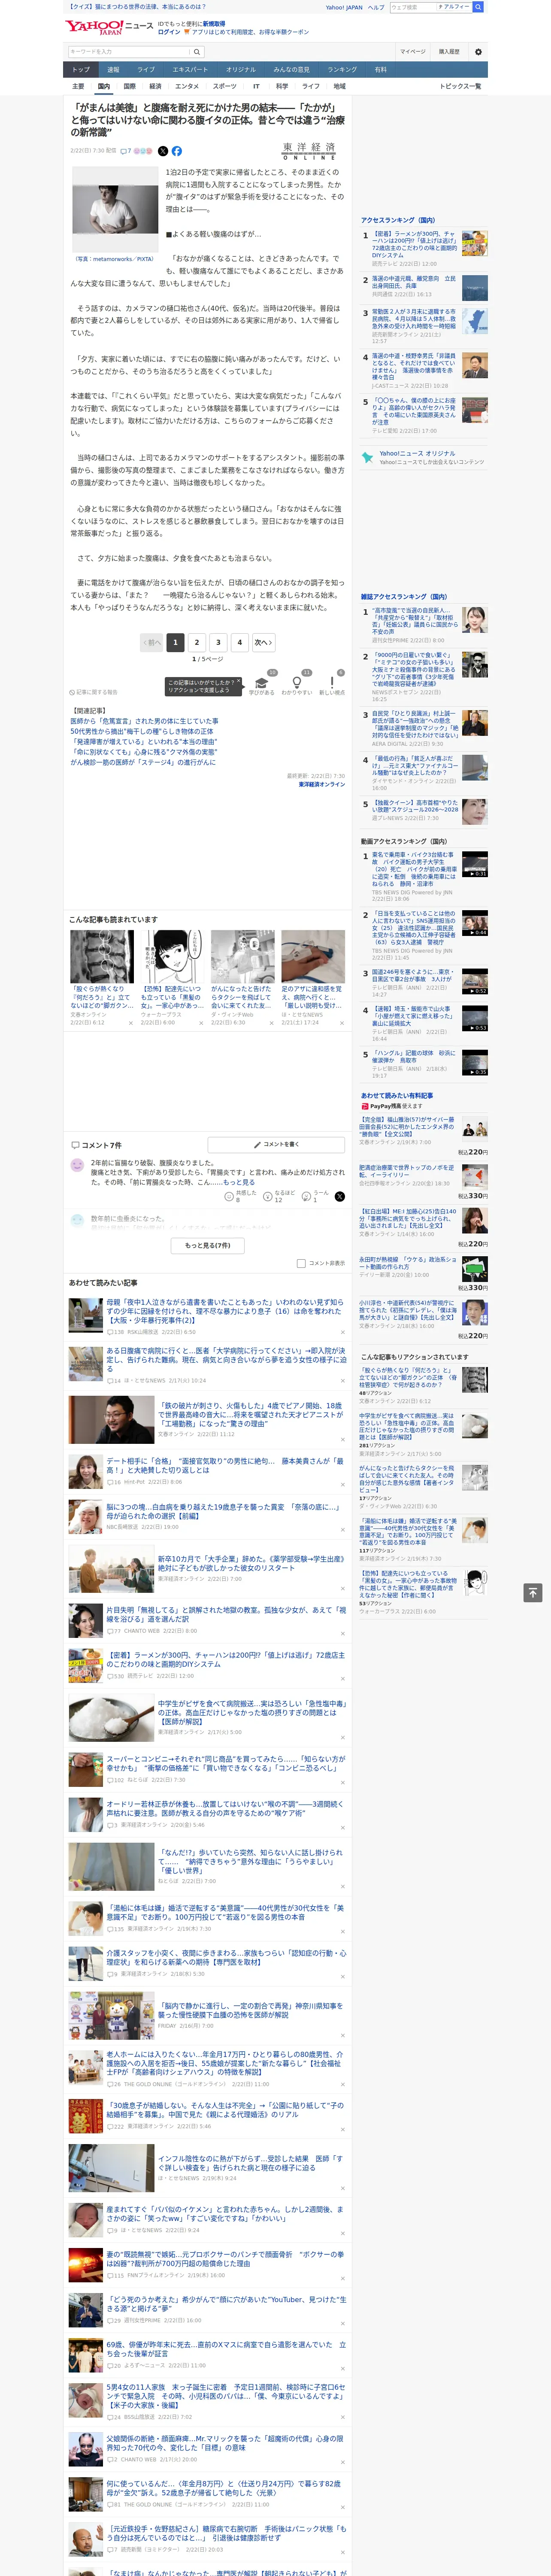Click the report-article prohibition icon link
551x2576 pixels.
(x=93, y=692)
